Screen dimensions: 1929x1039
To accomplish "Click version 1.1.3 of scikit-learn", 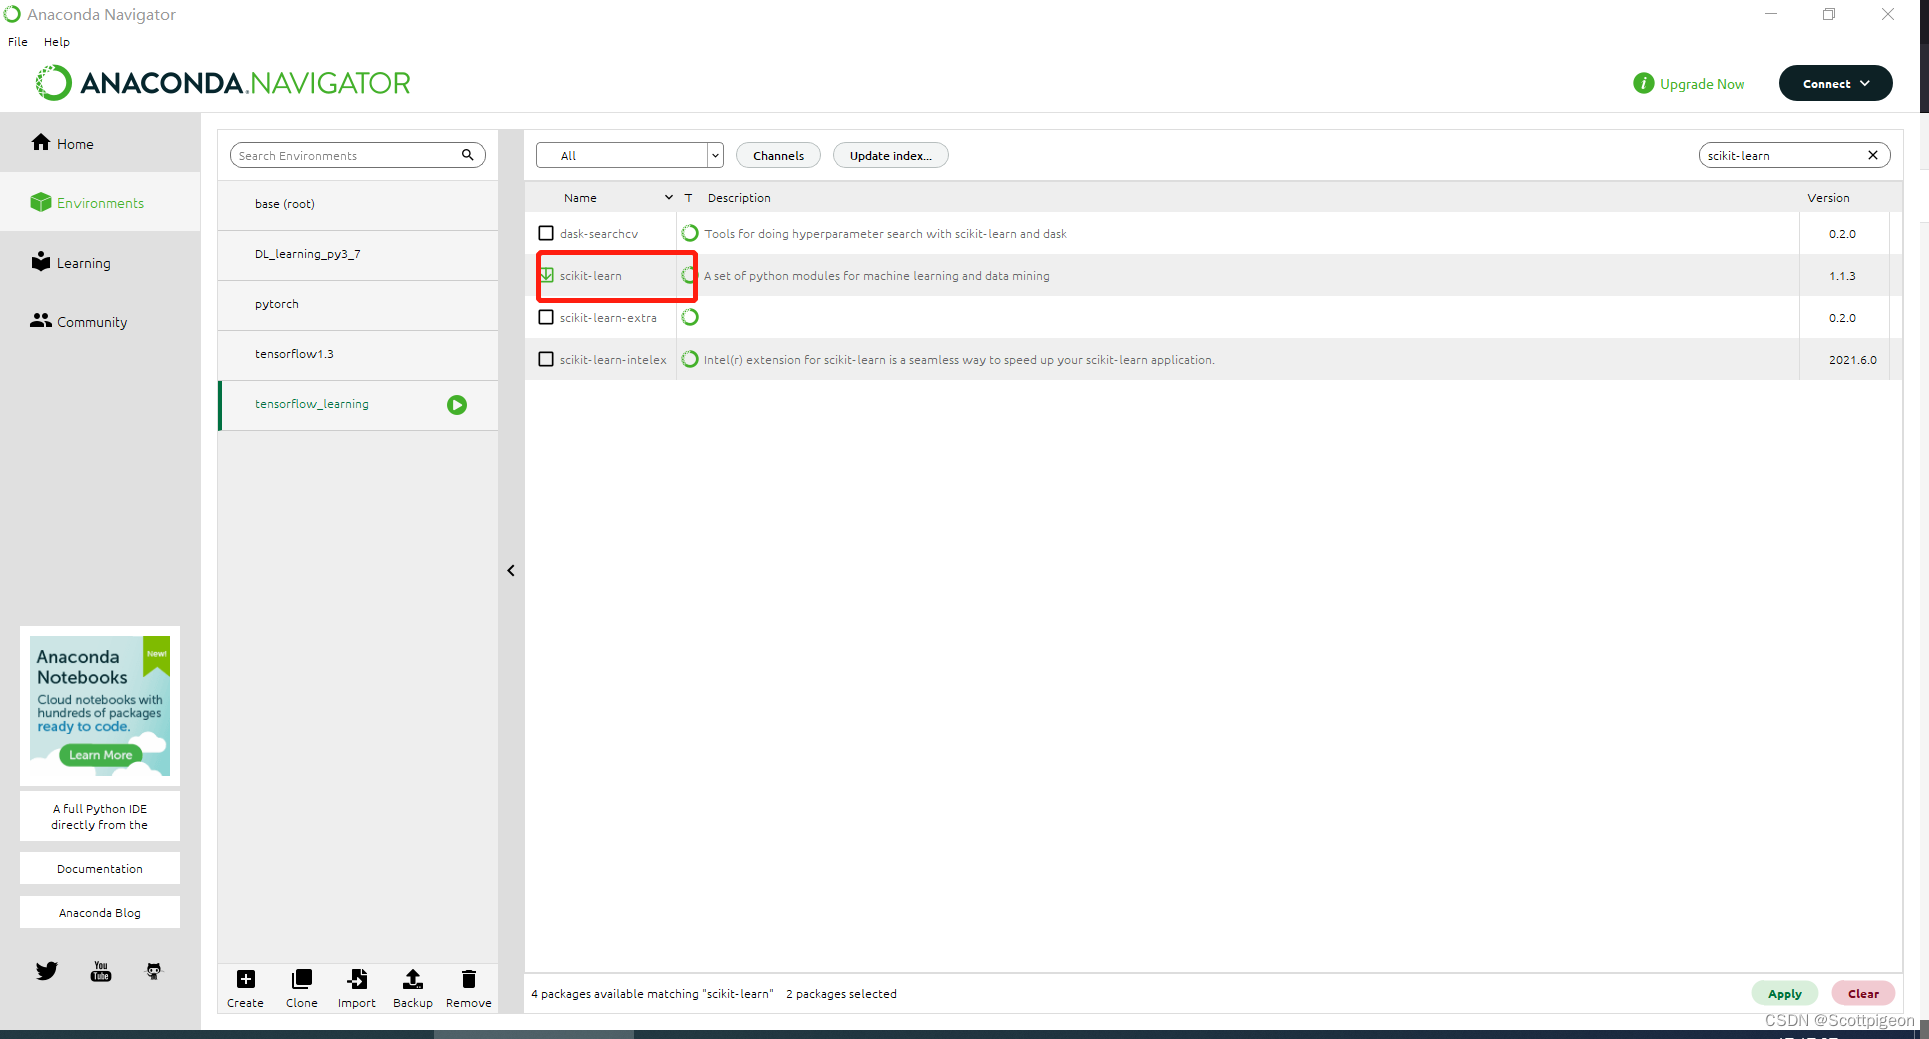I will point(1842,276).
